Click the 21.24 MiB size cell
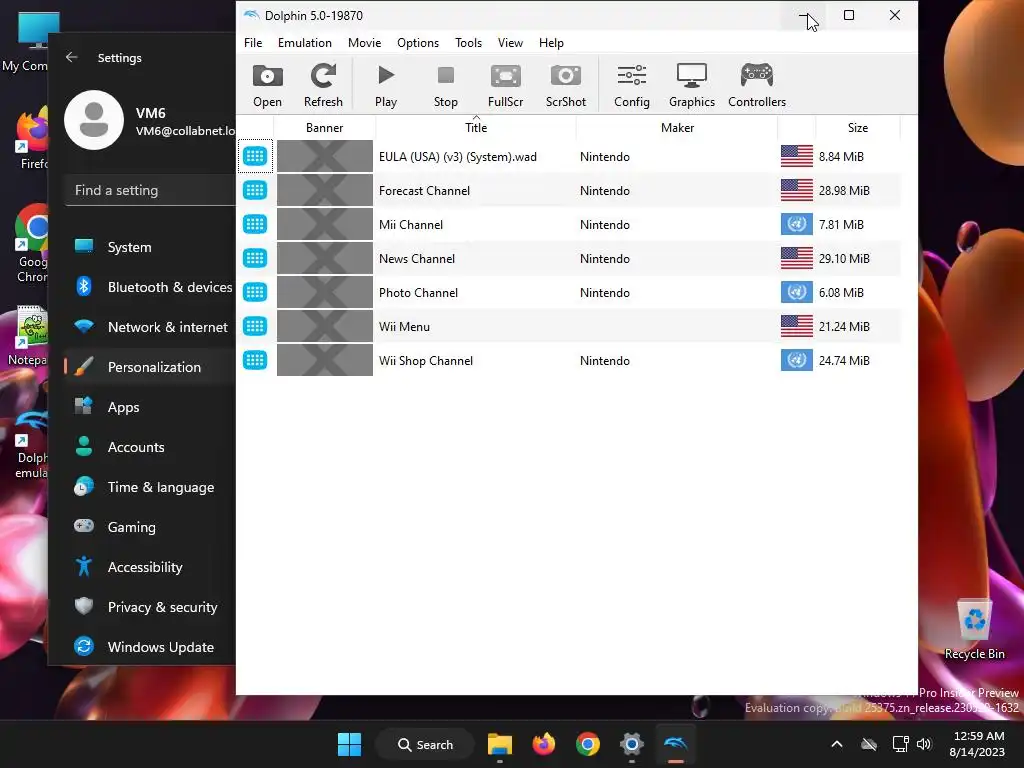The height and width of the screenshot is (768, 1024). pyautogui.click(x=844, y=326)
